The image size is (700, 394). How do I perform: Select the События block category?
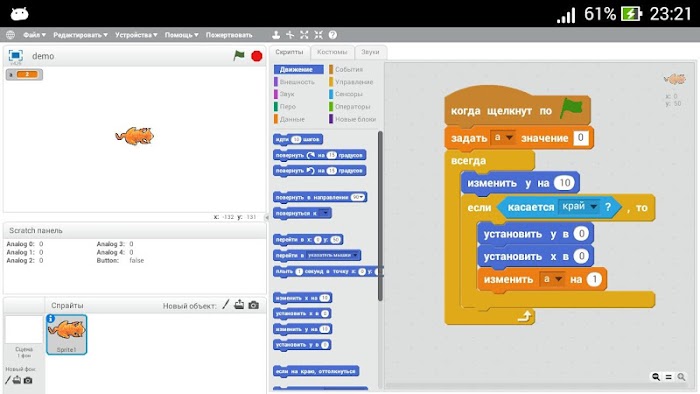click(346, 70)
